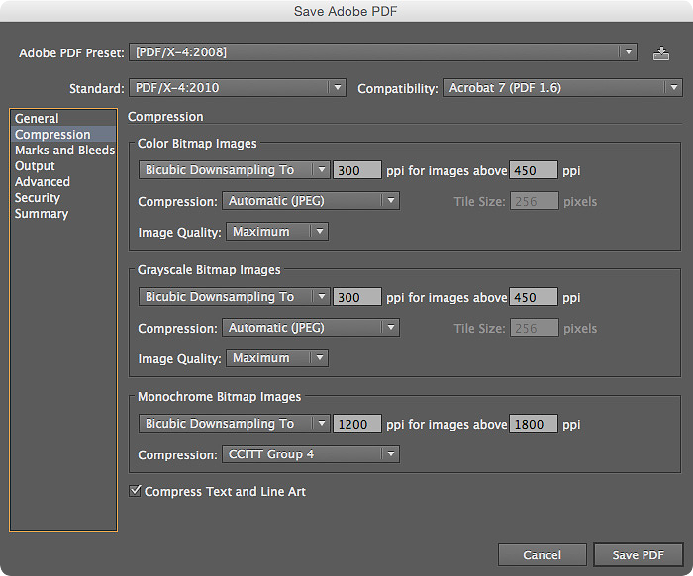Click the Save PDF button
Viewport: 693px width, 576px height.
pyautogui.click(x=638, y=555)
